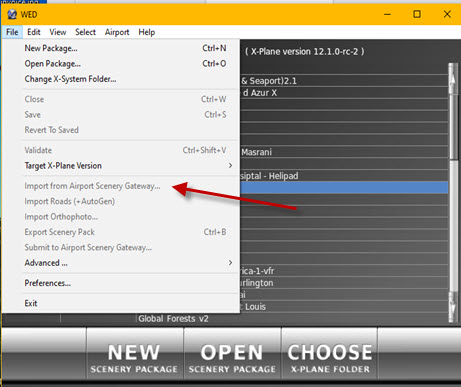Click the WED application icon in title bar
Screen dimensions: 461x387
(12, 14)
